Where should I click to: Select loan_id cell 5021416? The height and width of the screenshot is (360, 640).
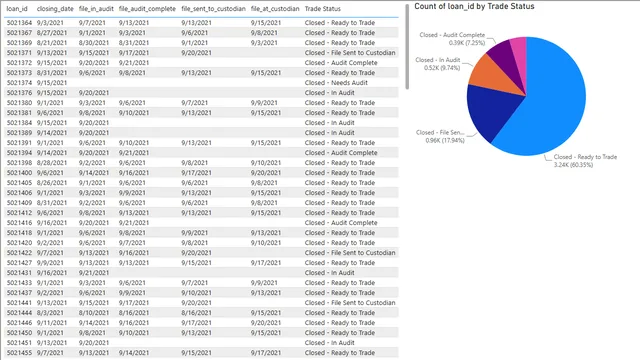pos(19,223)
